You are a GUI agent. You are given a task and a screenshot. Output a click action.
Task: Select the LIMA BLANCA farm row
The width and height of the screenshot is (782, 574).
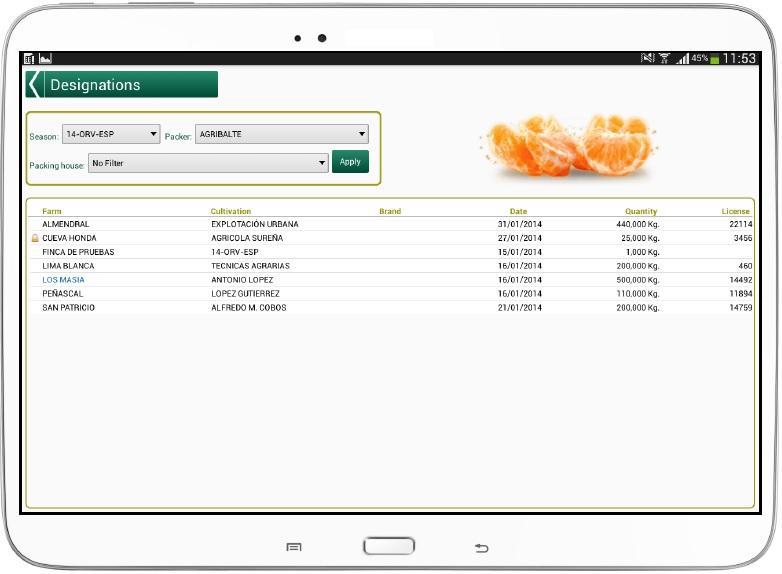pos(391,266)
